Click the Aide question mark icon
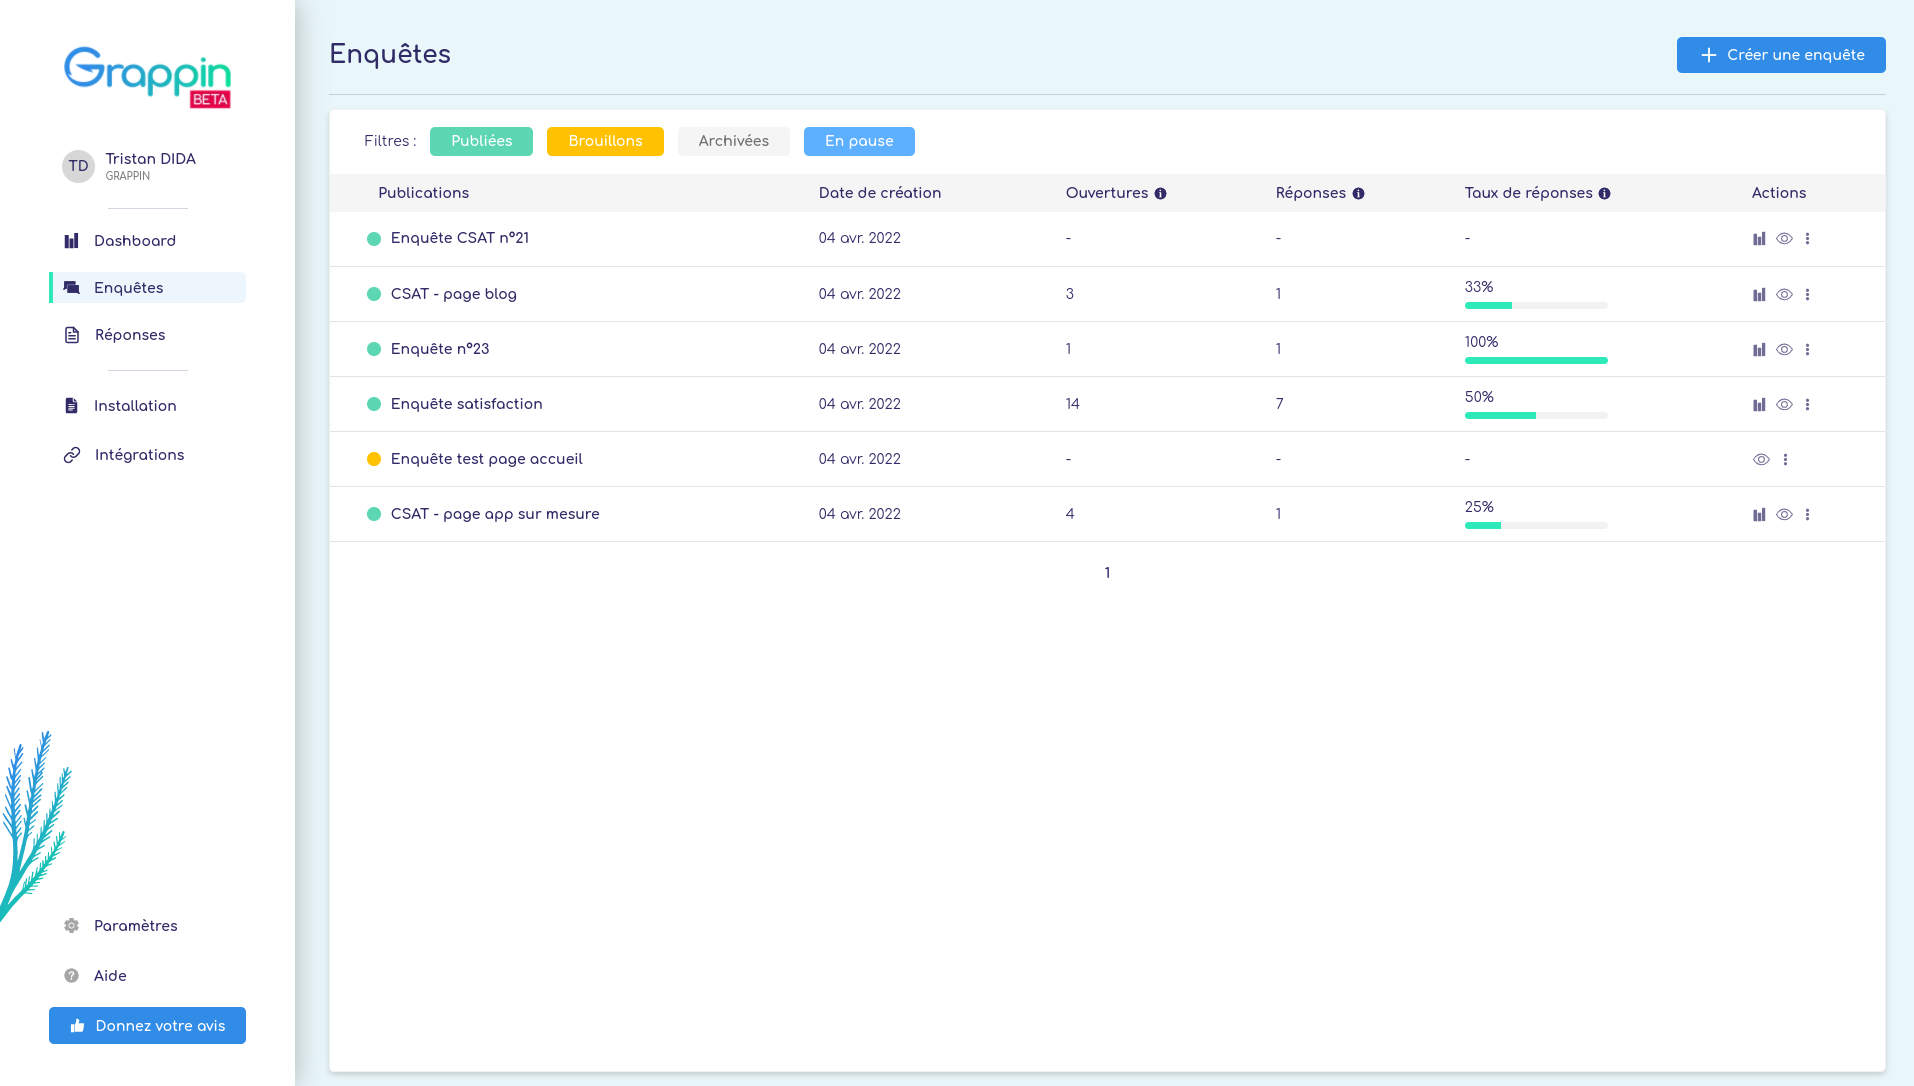 71,976
